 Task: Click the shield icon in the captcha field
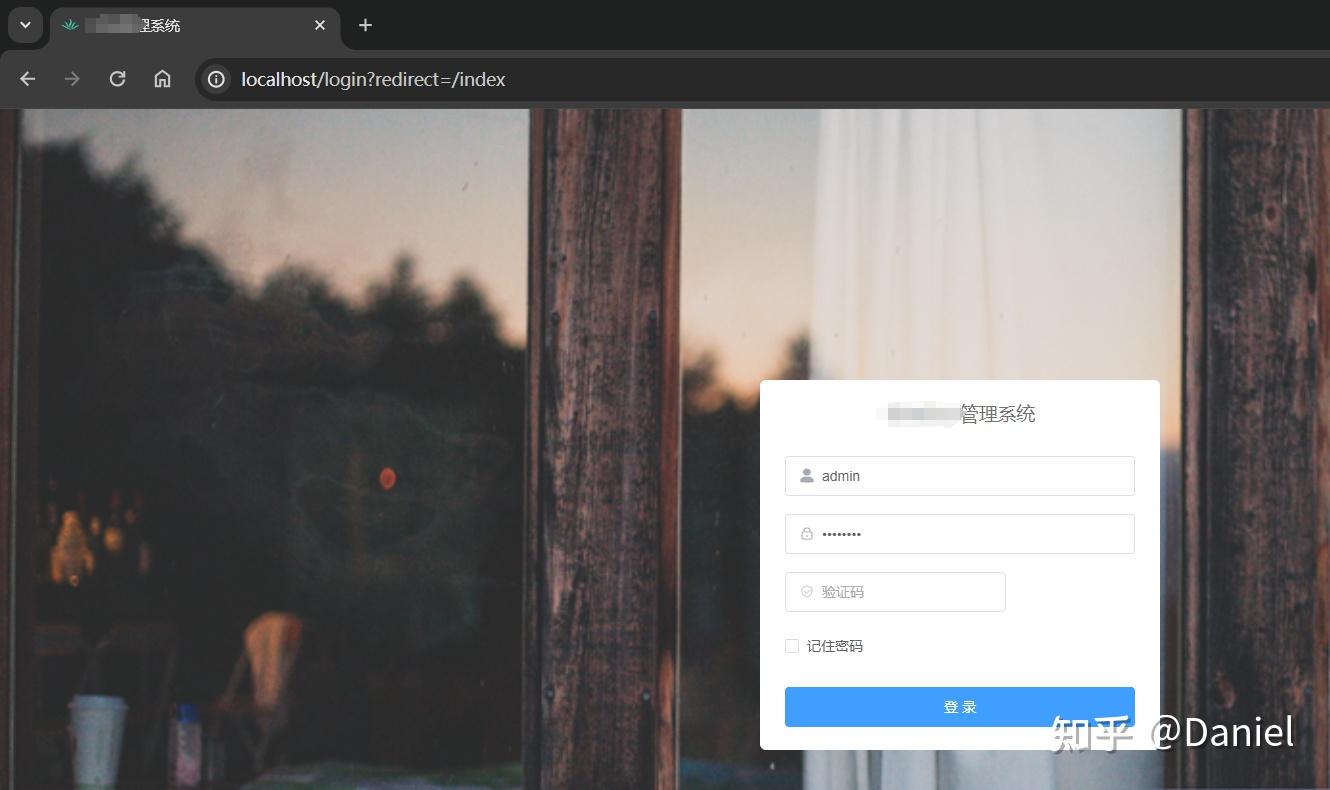click(x=806, y=591)
